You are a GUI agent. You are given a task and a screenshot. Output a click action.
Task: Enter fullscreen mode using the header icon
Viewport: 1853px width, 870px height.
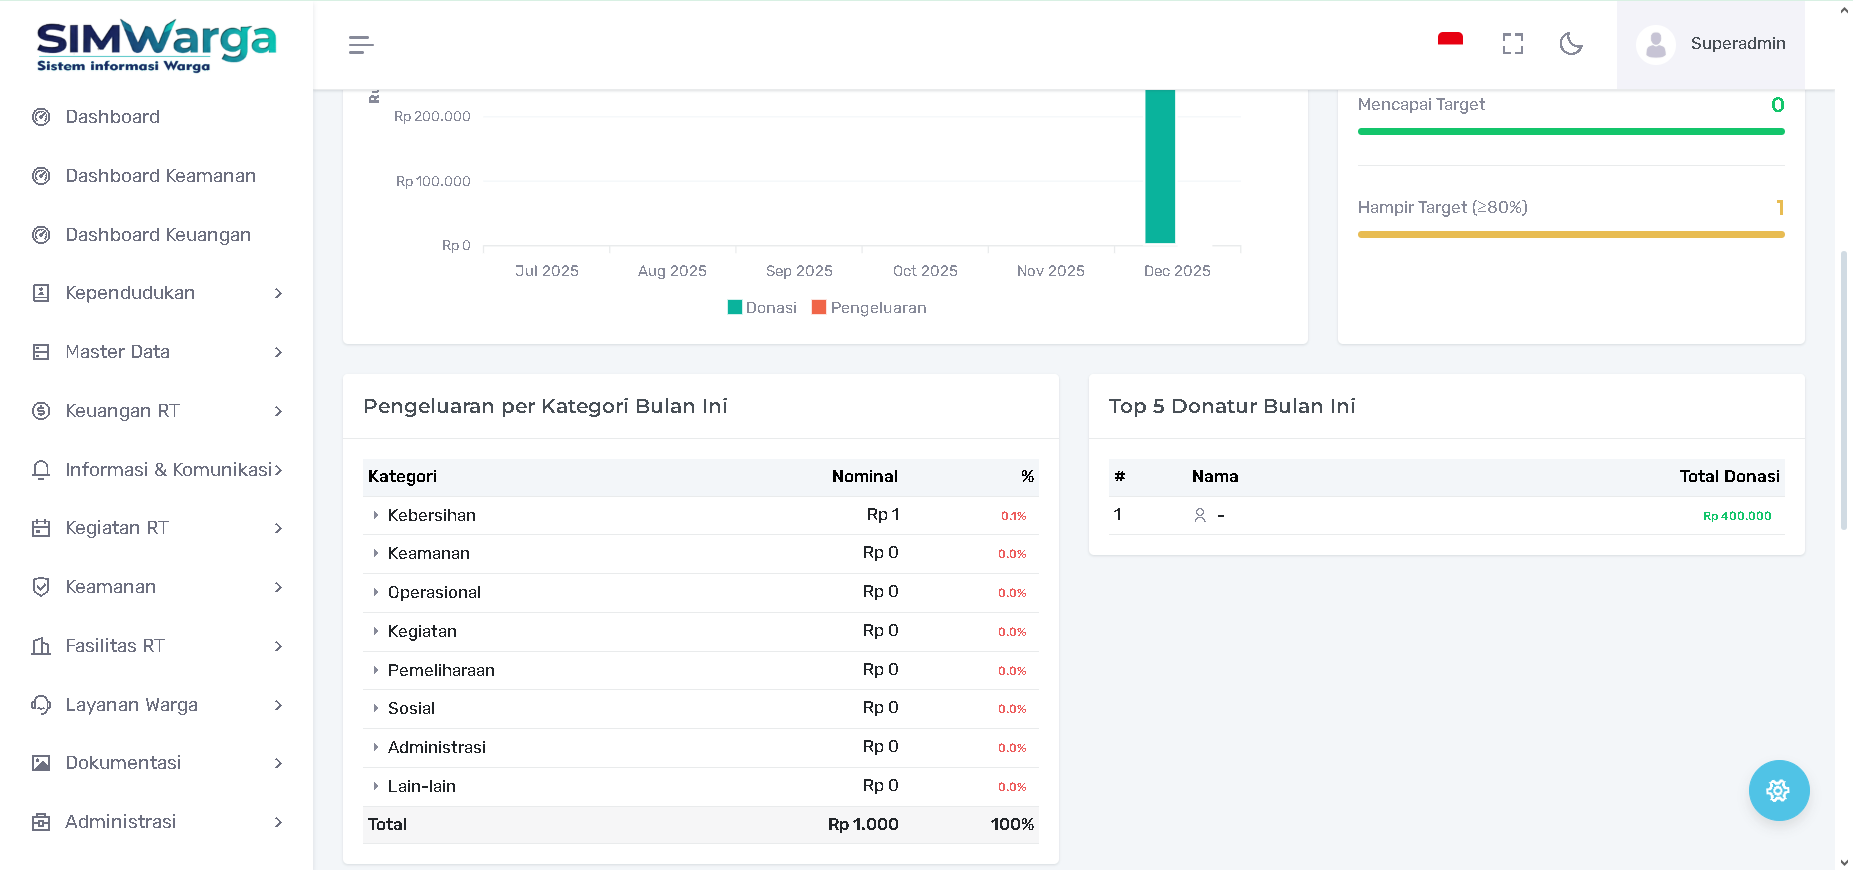click(1512, 44)
